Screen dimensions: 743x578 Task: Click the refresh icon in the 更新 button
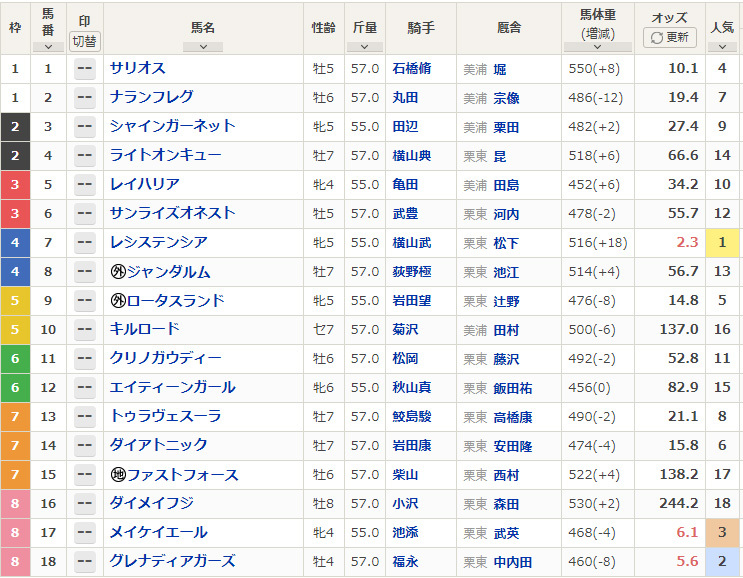click(x=657, y=37)
